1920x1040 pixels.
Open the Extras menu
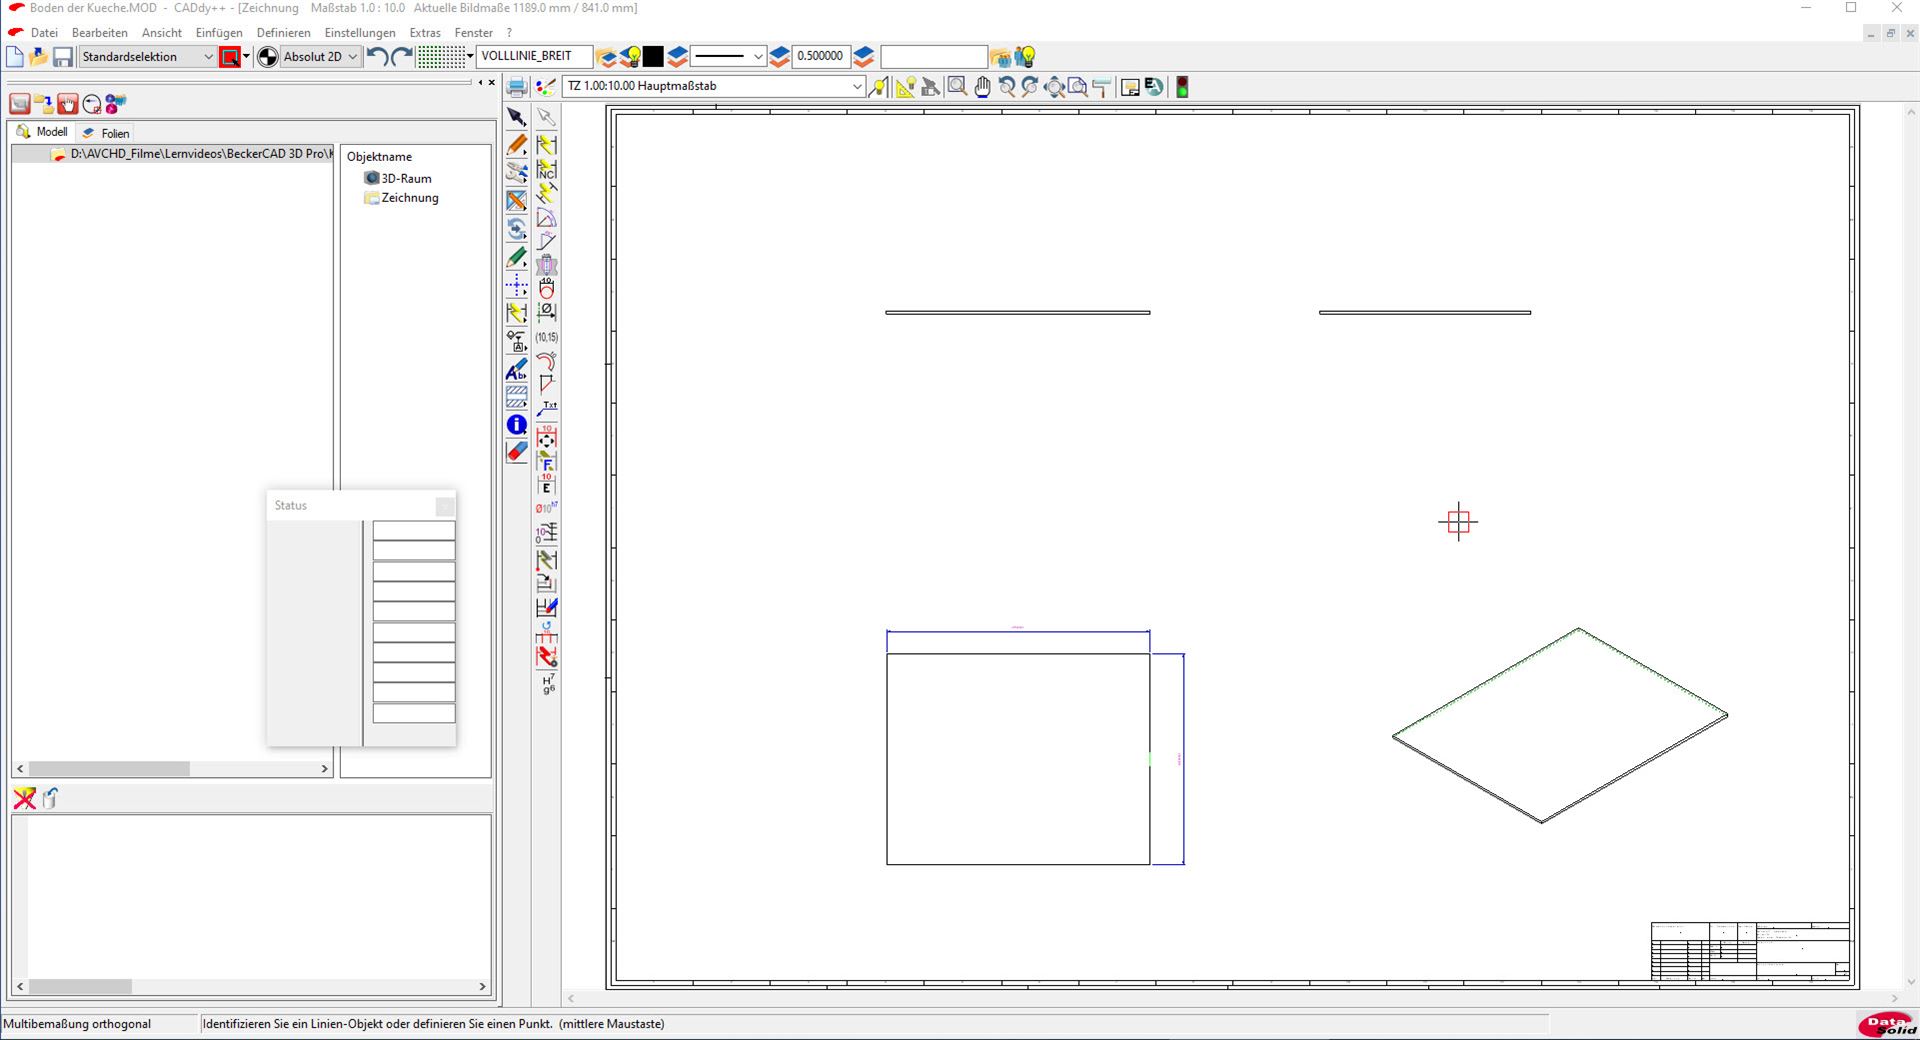click(425, 33)
